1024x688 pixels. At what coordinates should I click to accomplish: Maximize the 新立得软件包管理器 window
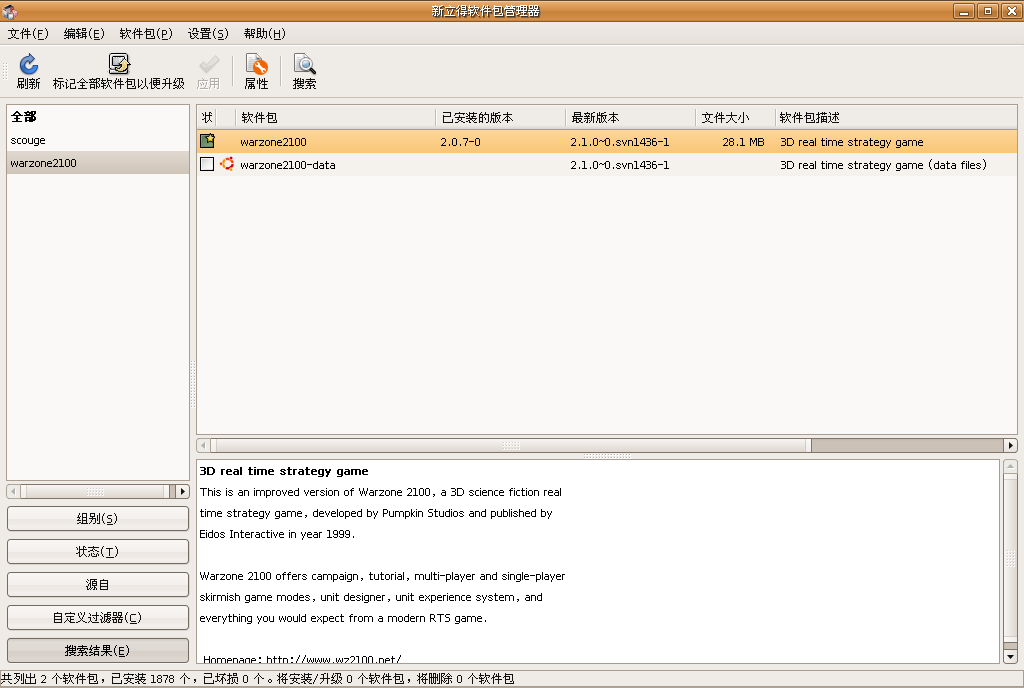(x=988, y=11)
